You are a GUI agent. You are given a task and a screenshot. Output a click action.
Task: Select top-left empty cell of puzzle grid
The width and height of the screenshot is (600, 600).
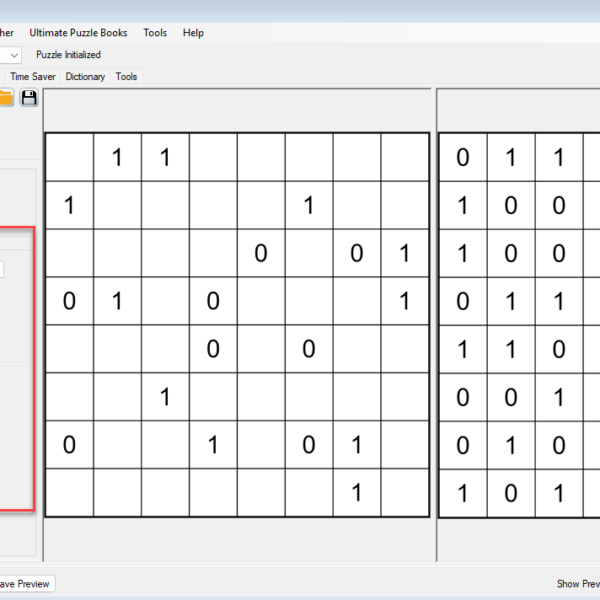[69, 157]
